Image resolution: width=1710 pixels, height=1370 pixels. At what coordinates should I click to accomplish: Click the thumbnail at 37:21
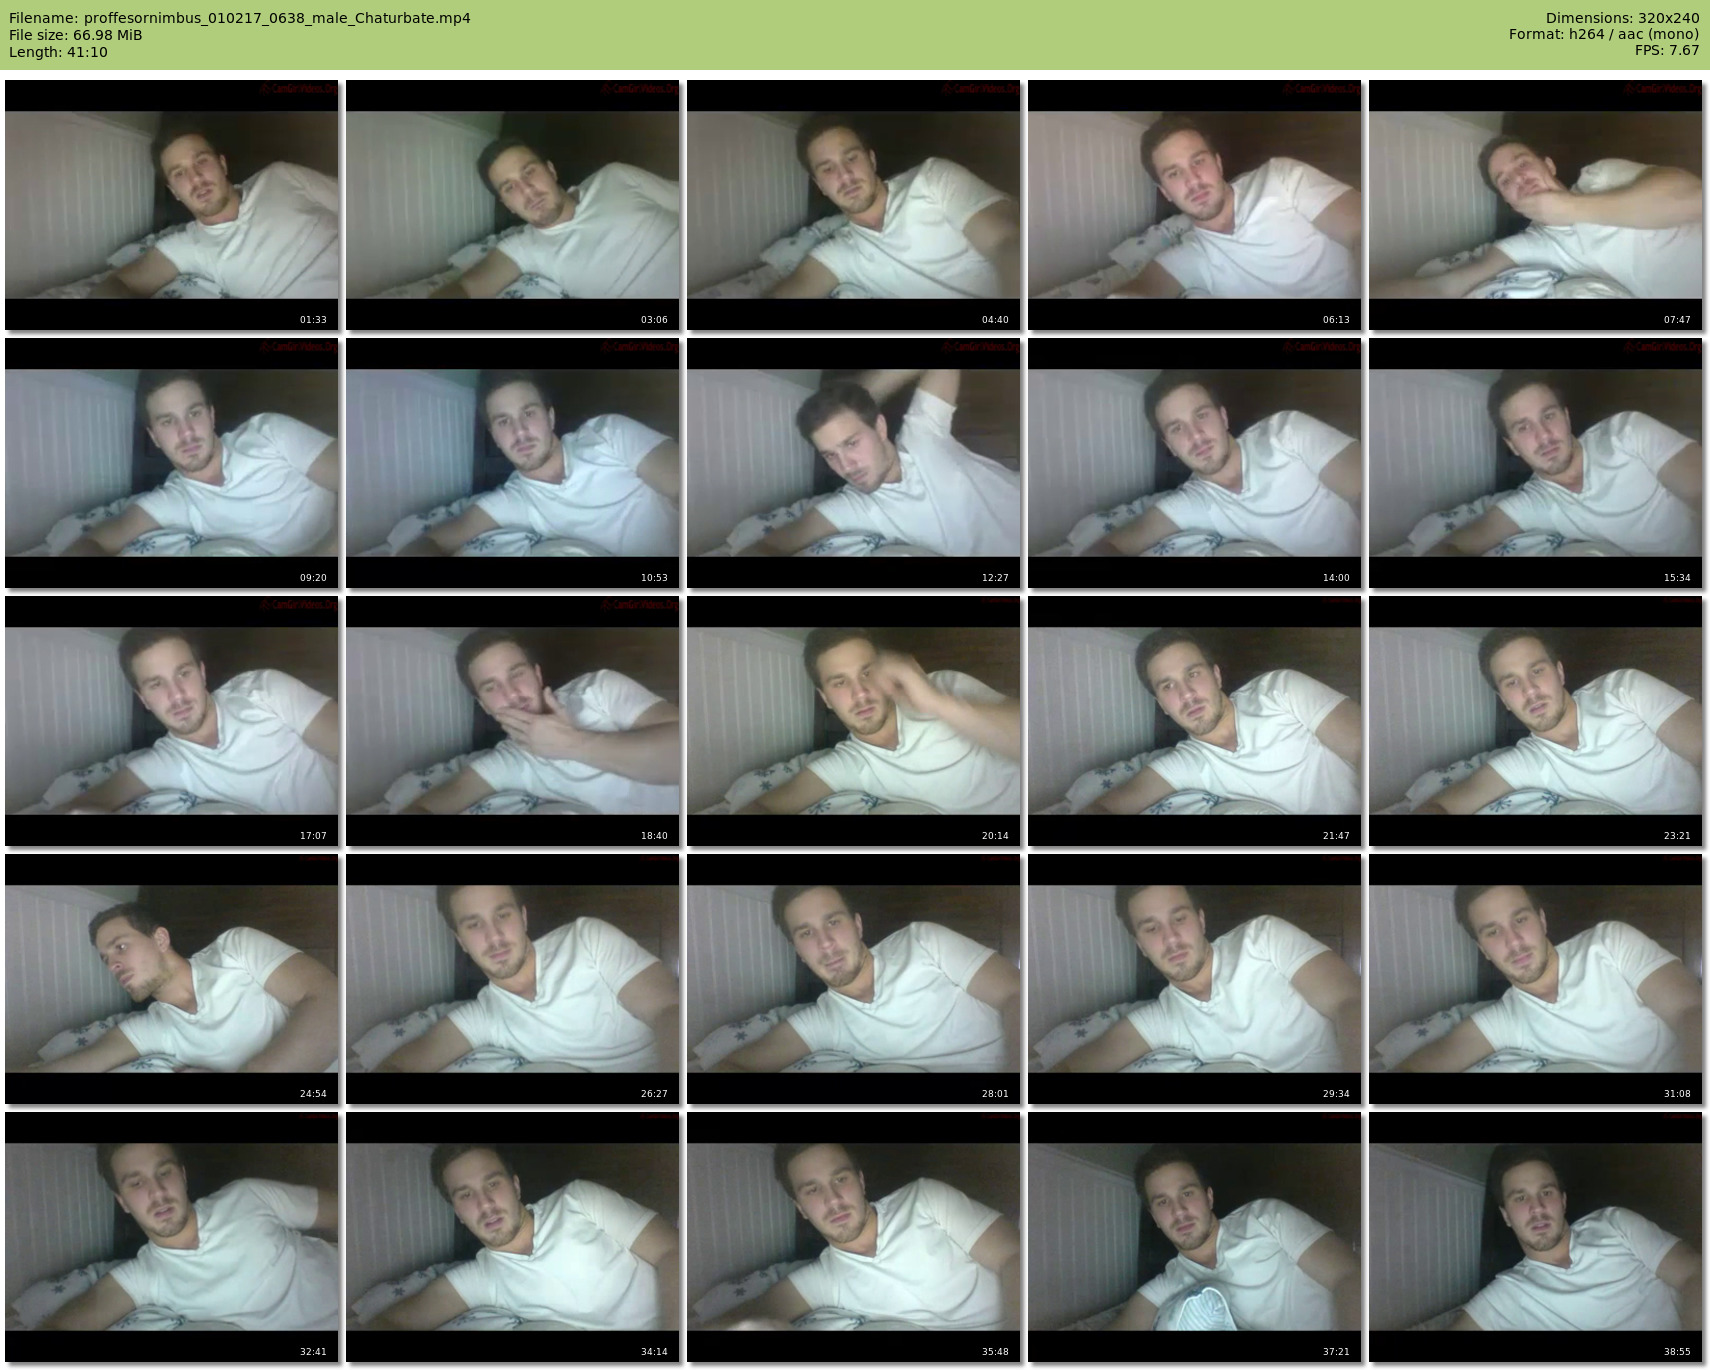(x=1194, y=1237)
